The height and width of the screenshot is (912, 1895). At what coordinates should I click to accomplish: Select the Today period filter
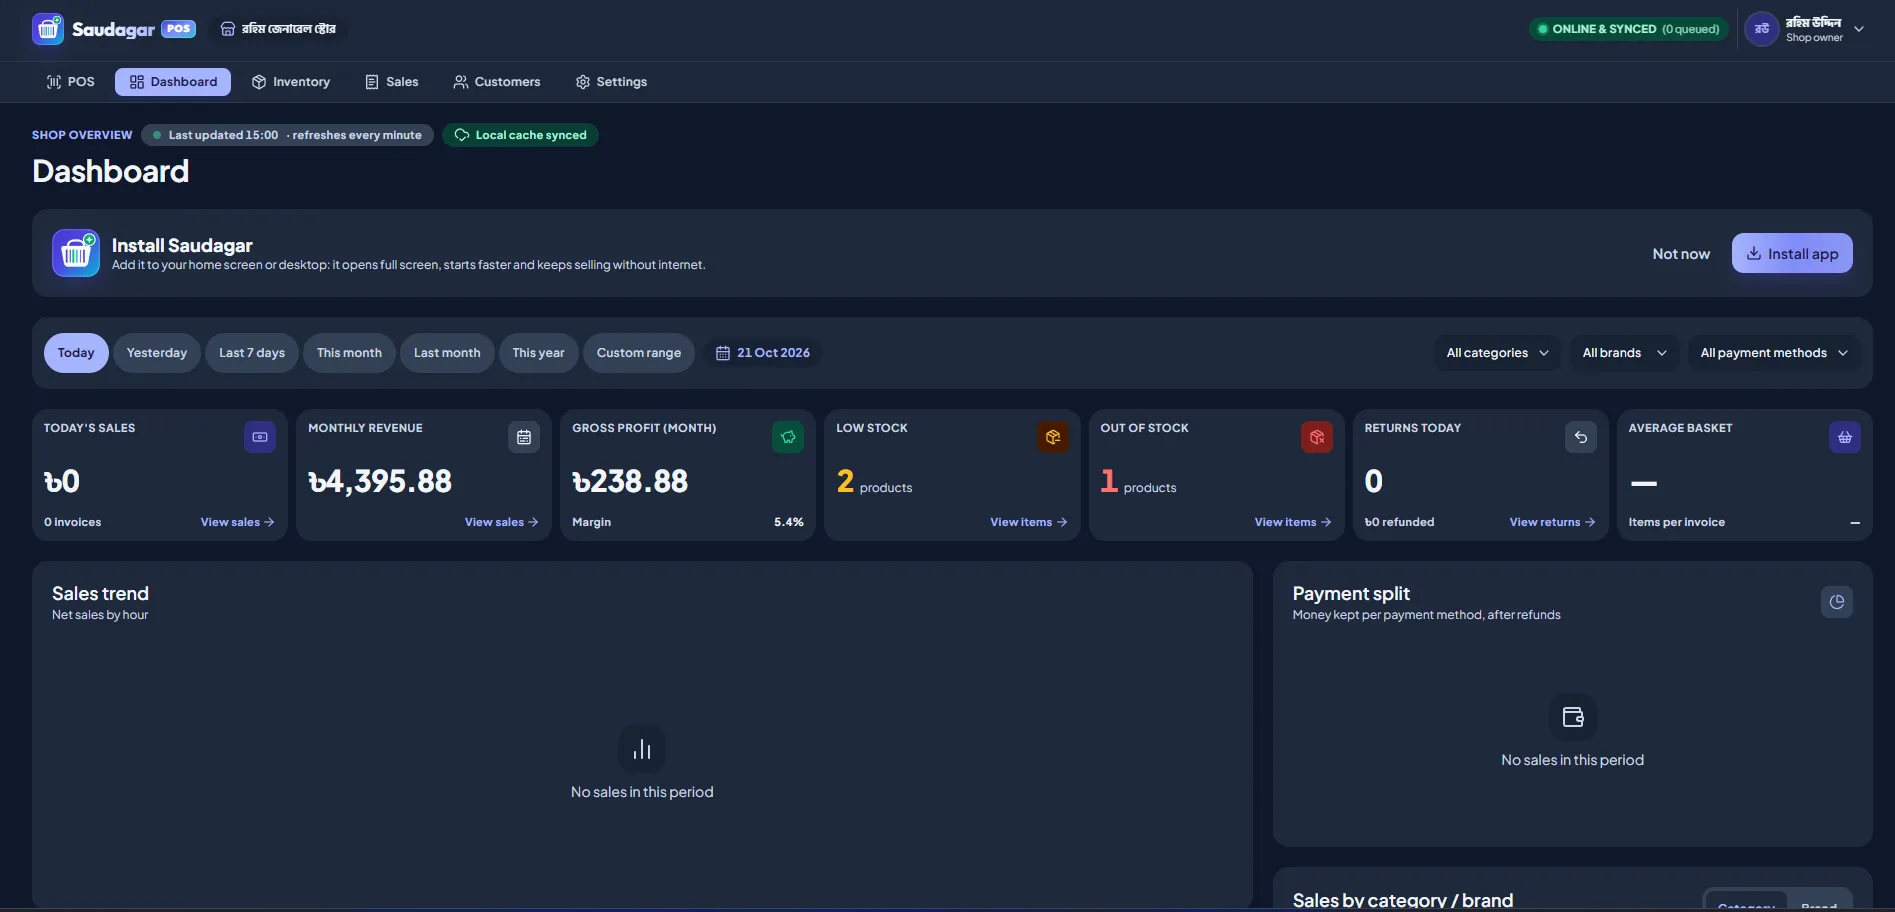[76, 353]
